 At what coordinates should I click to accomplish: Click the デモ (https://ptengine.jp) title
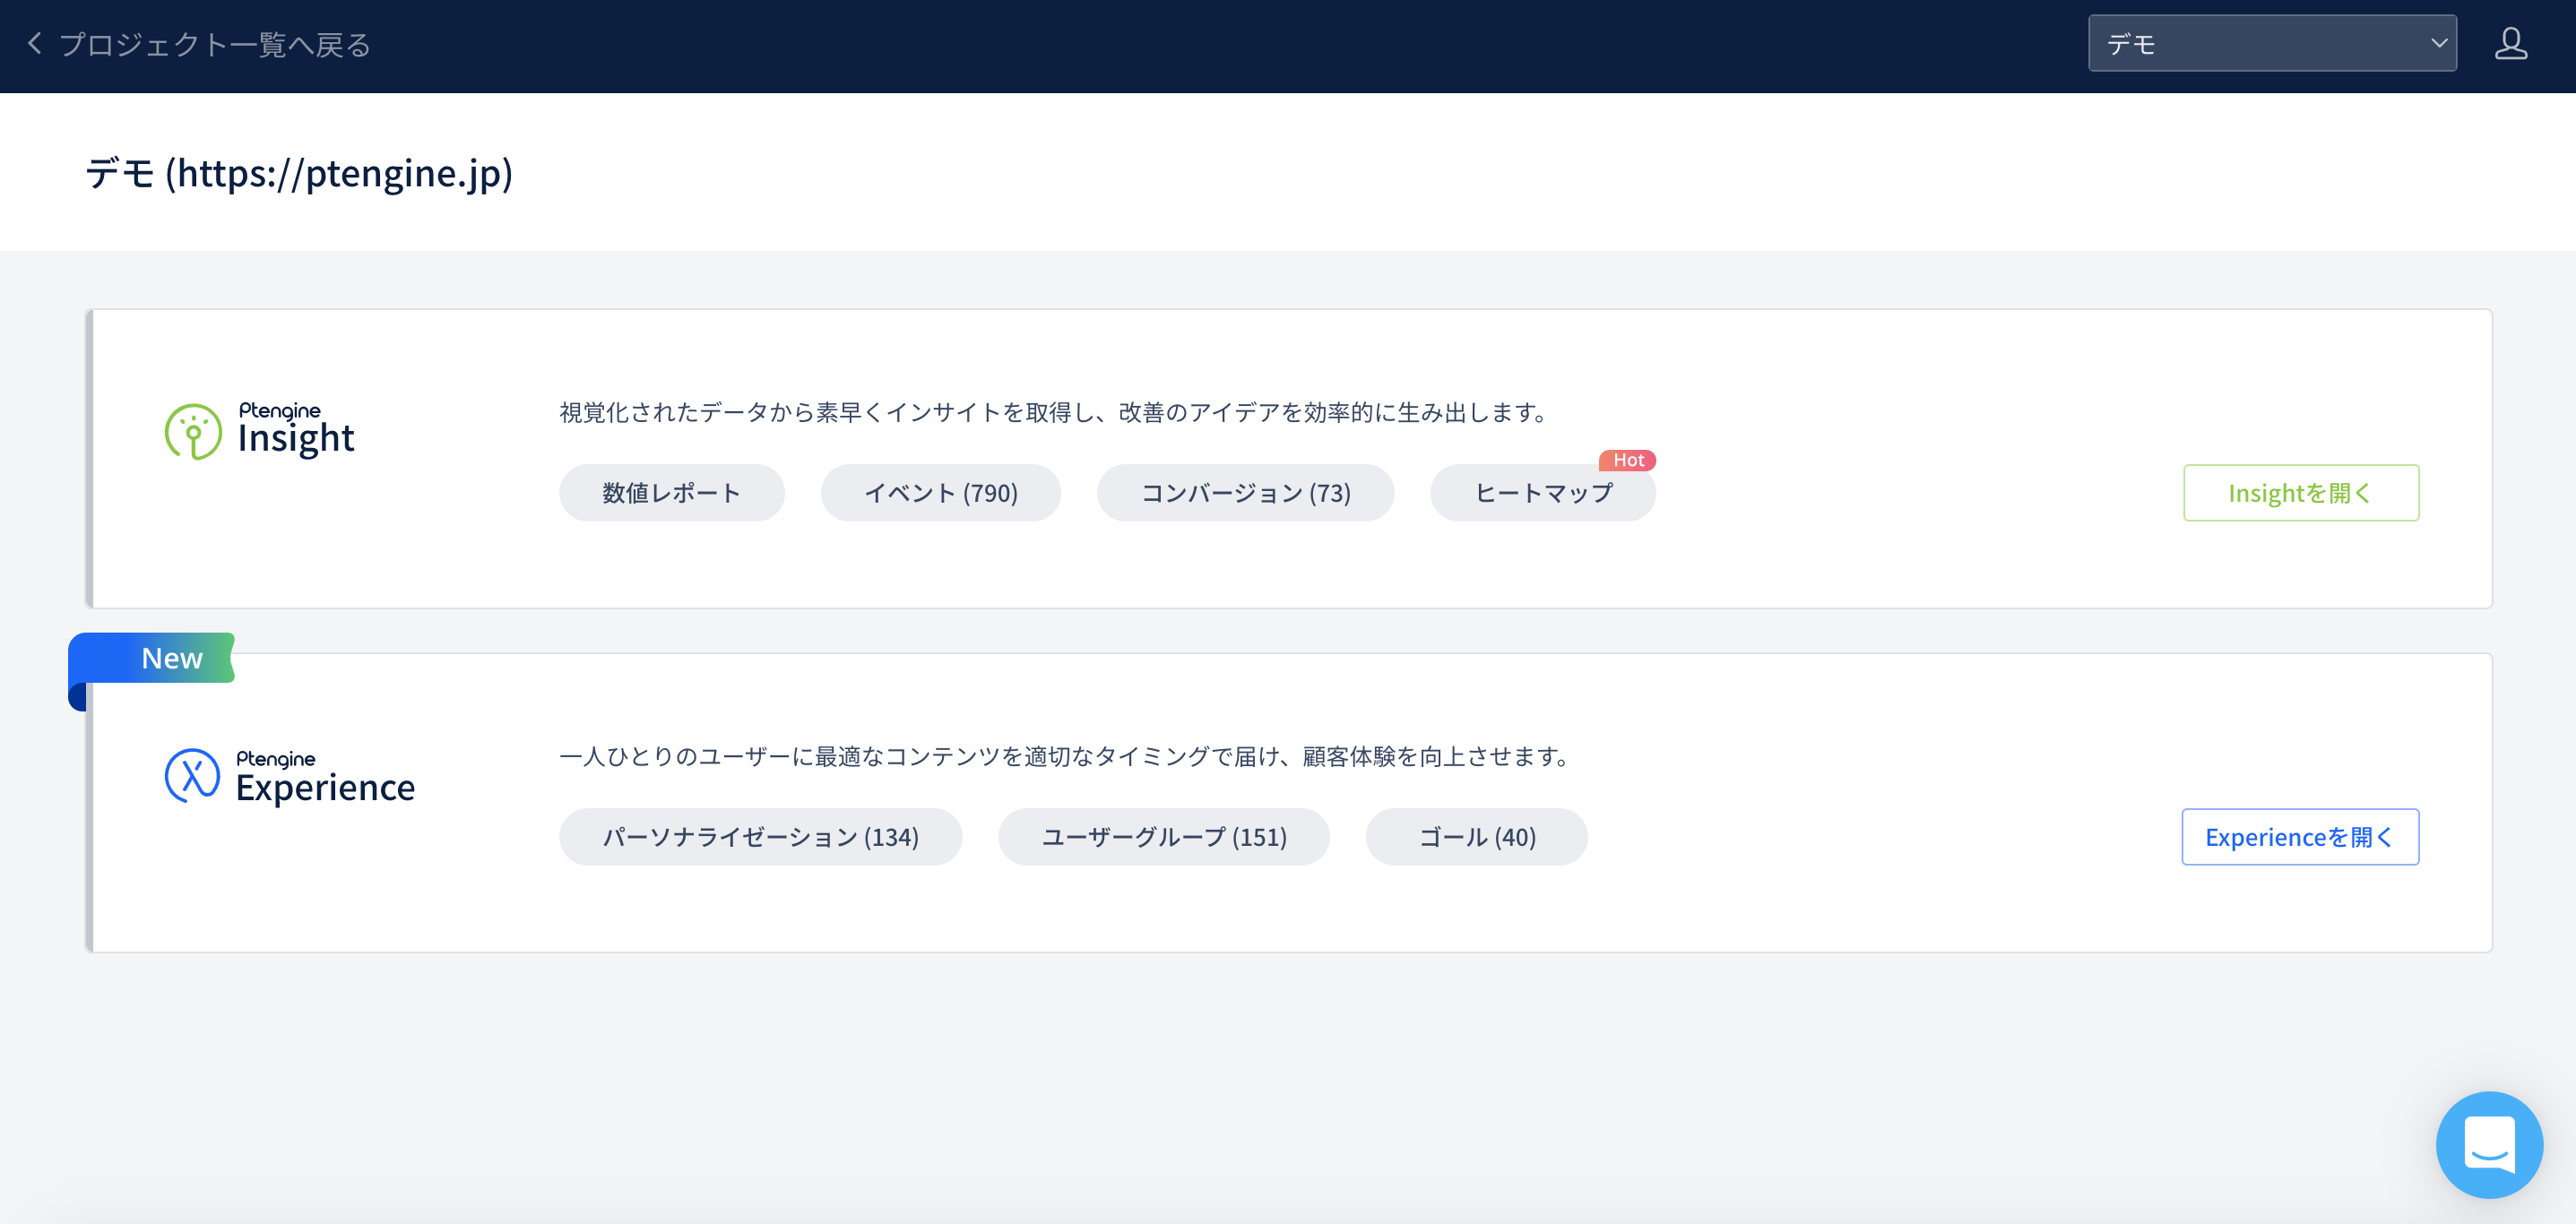pyautogui.click(x=299, y=173)
